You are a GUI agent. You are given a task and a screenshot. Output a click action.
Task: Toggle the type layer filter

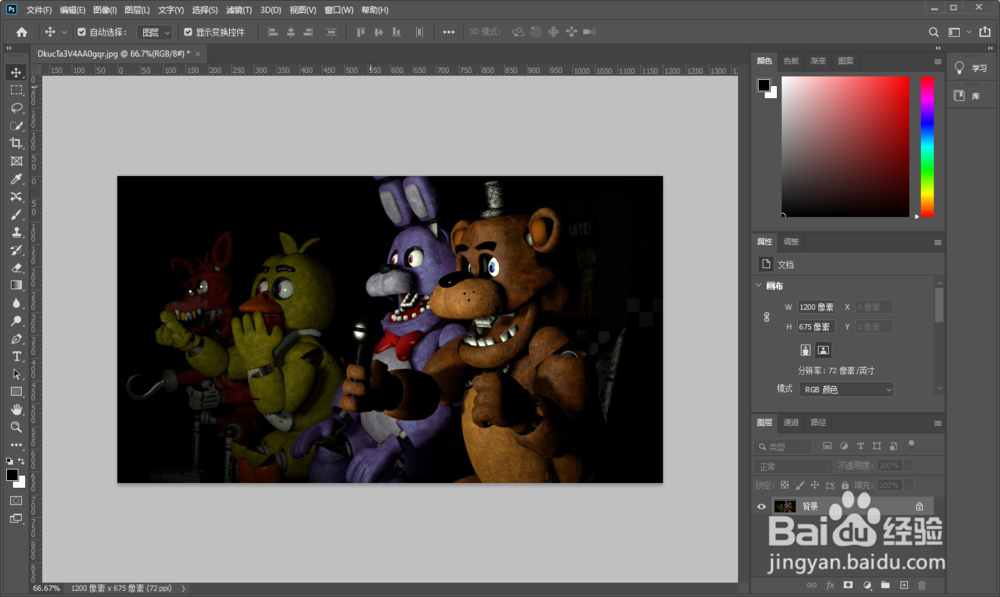coord(860,446)
